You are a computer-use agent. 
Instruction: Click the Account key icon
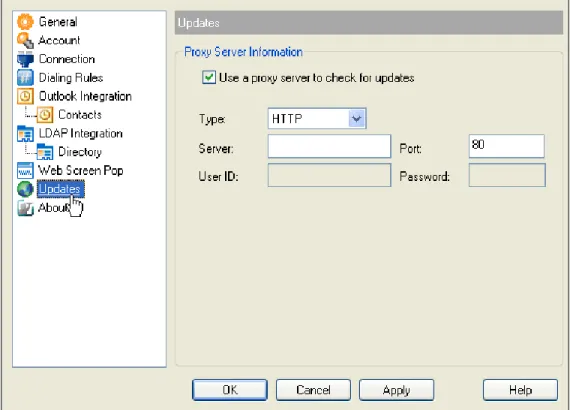[25, 40]
